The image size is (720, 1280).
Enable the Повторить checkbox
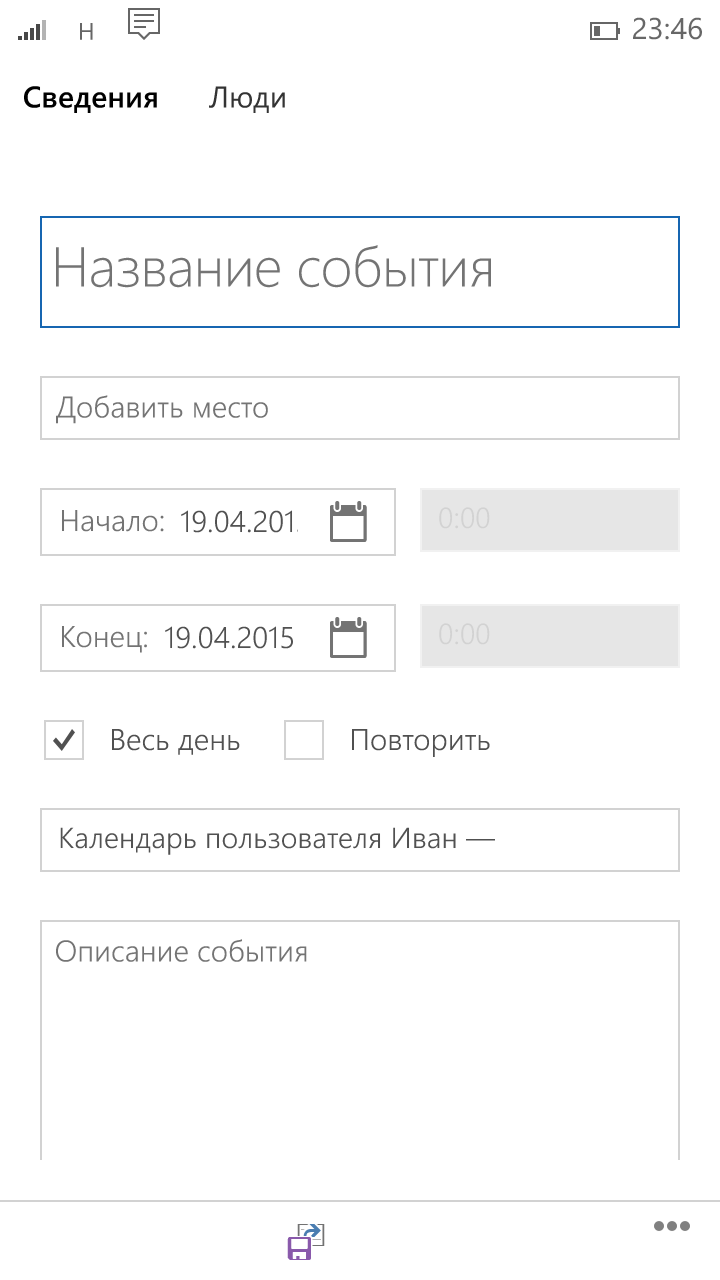pos(304,740)
